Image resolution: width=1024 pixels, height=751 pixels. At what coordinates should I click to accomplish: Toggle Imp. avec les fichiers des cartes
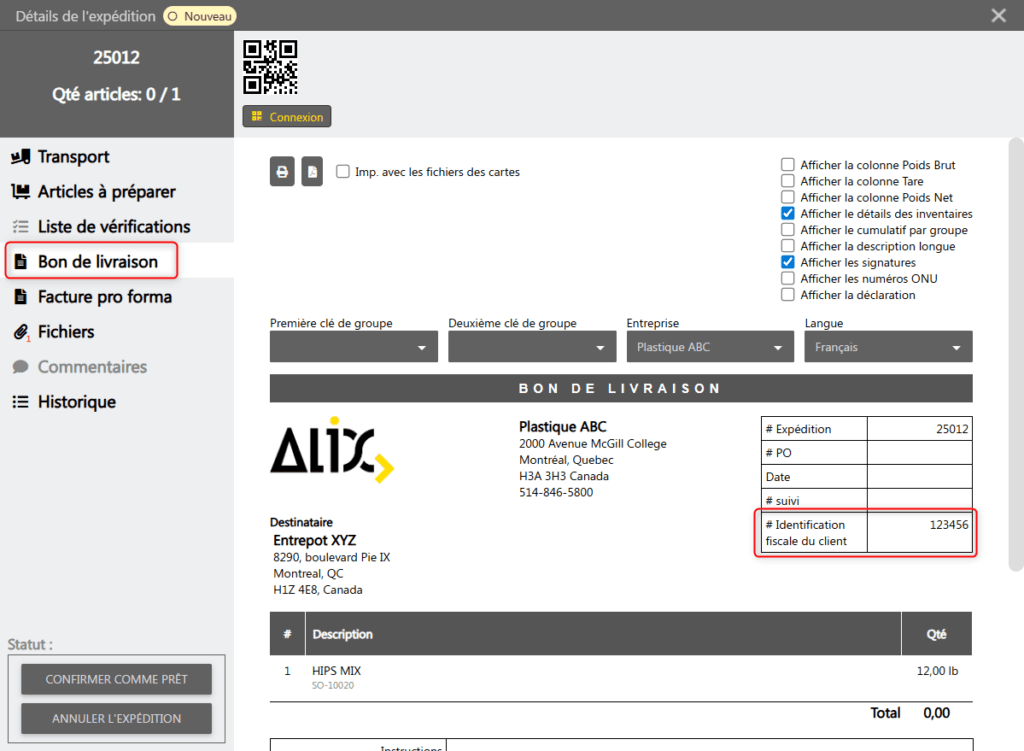click(x=343, y=172)
